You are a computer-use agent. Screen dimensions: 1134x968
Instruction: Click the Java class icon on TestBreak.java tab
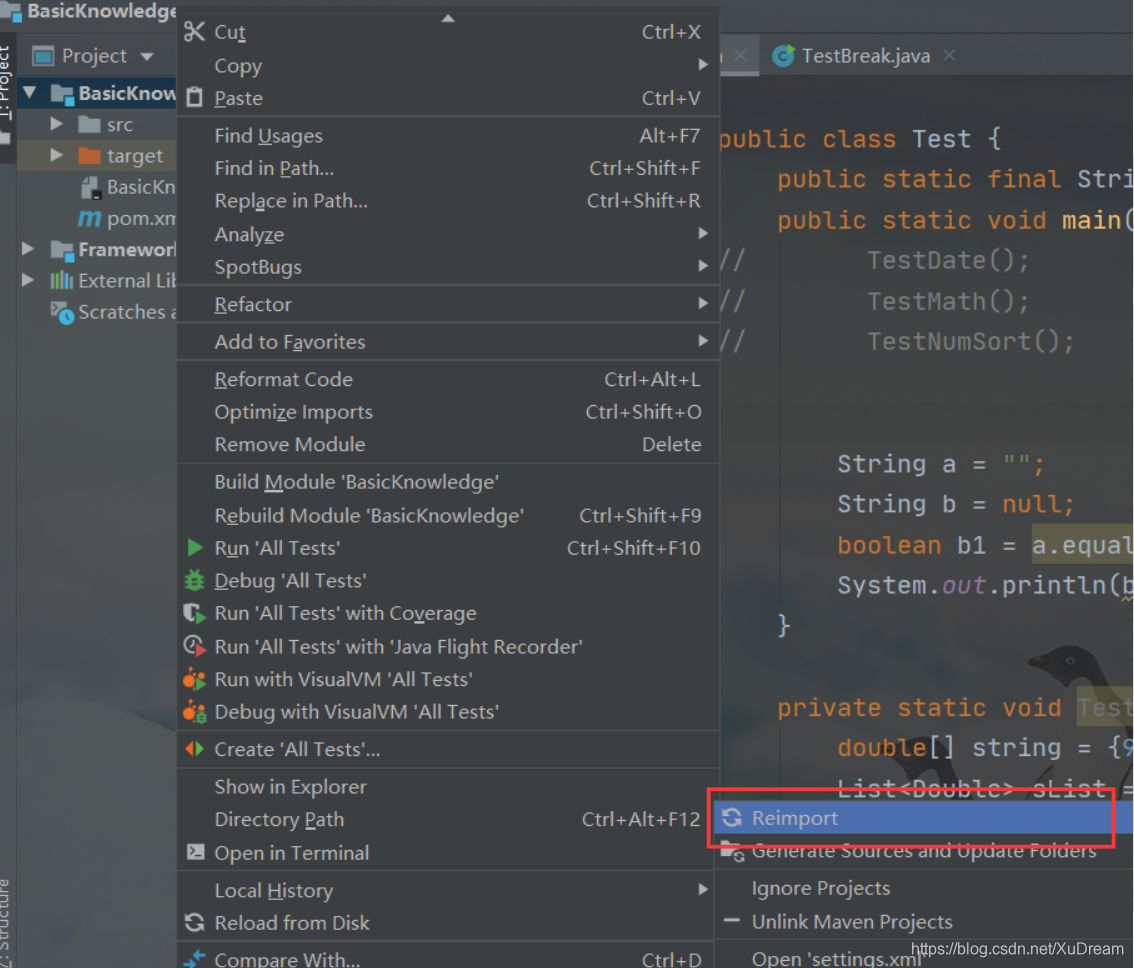coord(783,56)
